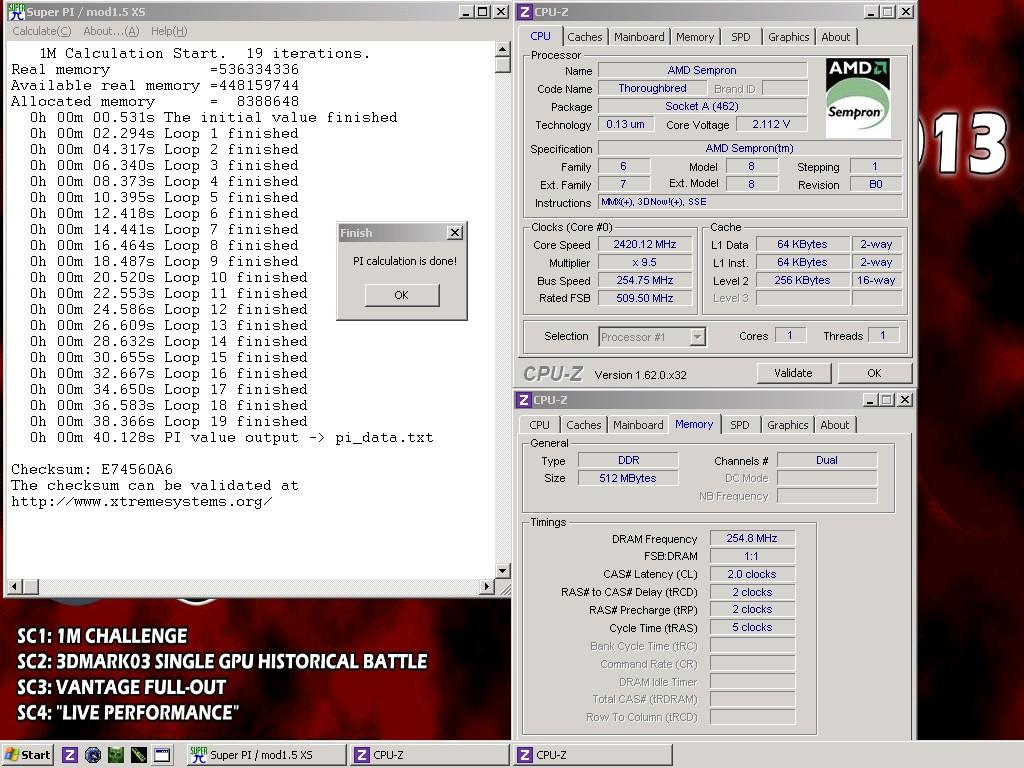Select Caches tab in top CPU-Z window

click(584, 37)
